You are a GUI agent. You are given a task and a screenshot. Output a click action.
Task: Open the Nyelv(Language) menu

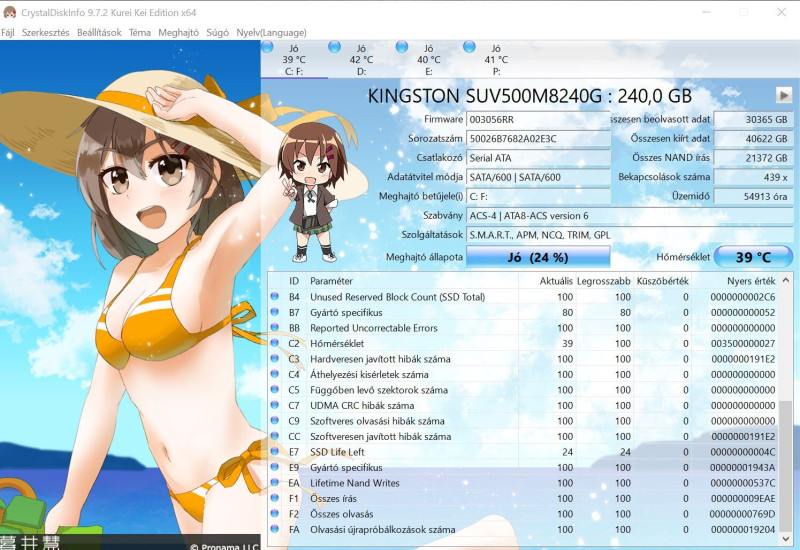(x=271, y=33)
